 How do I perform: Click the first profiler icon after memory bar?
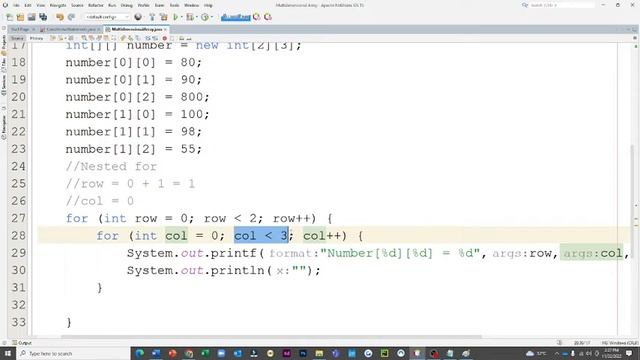(x=257, y=17)
